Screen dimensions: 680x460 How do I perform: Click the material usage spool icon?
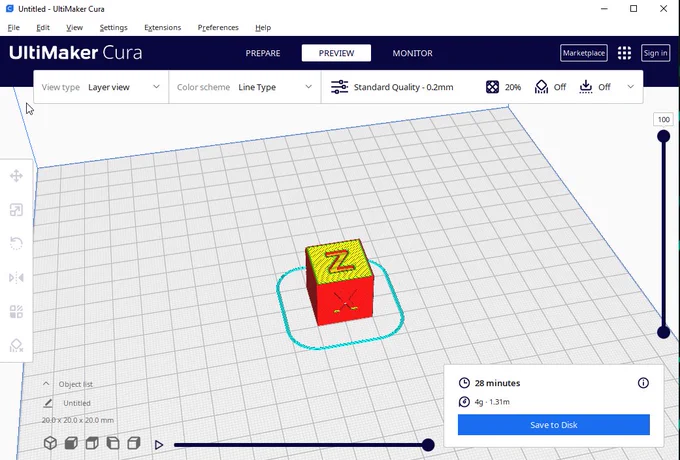[464, 402]
